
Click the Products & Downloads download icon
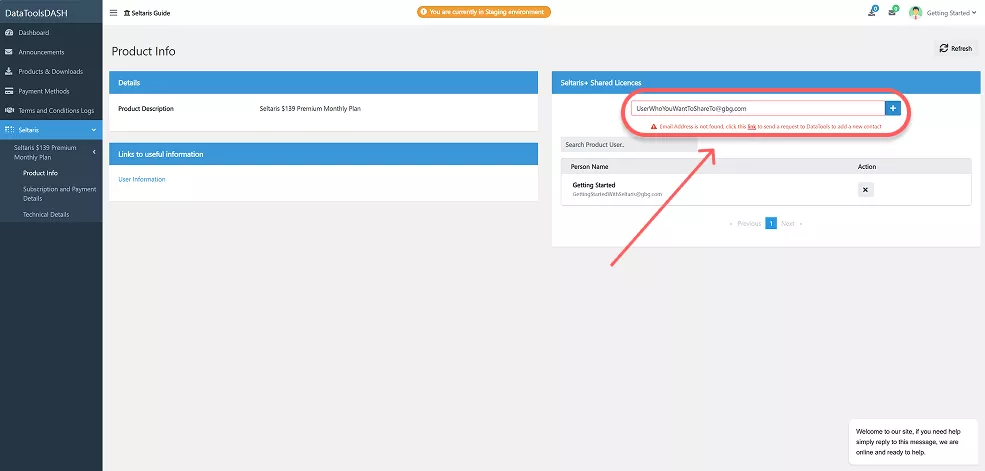point(9,72)
